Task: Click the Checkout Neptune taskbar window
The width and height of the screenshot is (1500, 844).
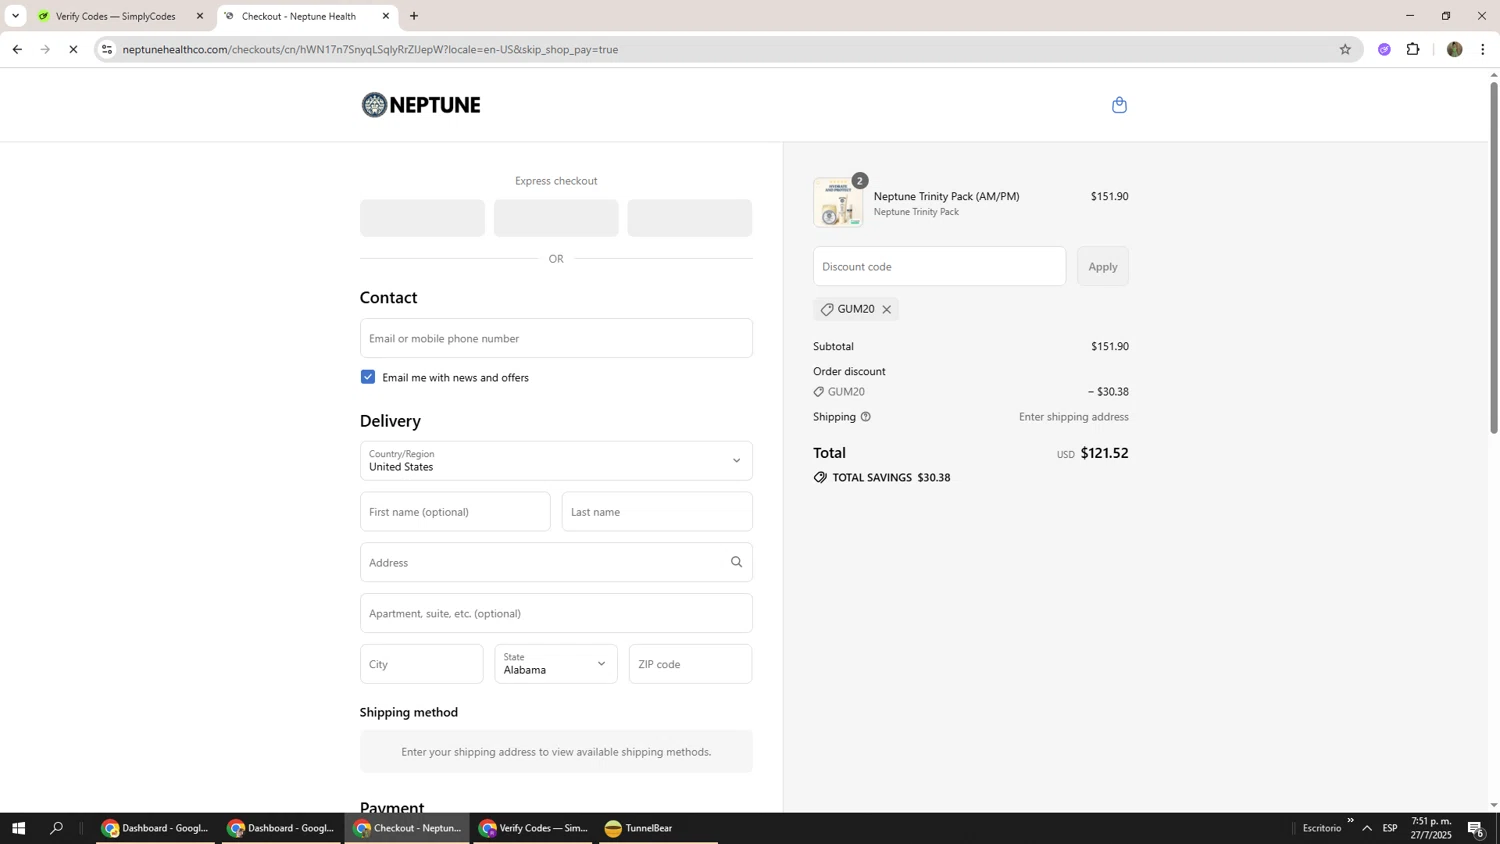Action: tap(407, 828)
